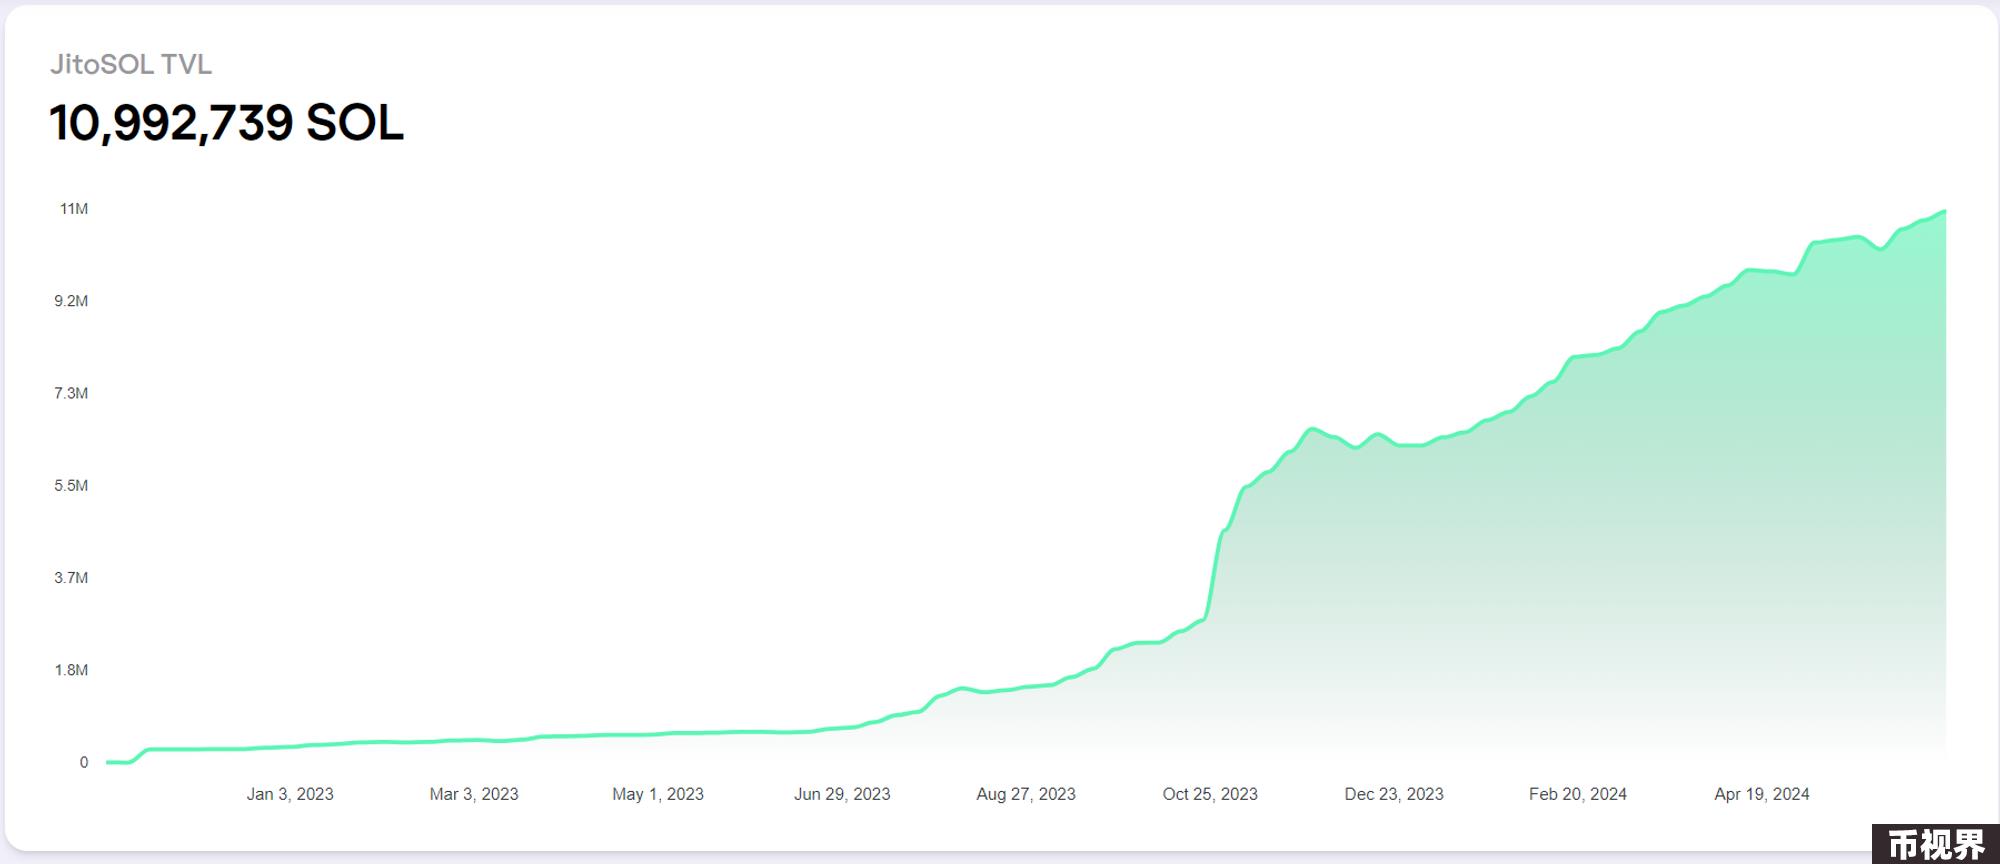Image resolution: width=2000 pixels, height=864 pixels.
Task: Click the 7.3M y-axis label
Action: tap(71, 393)
